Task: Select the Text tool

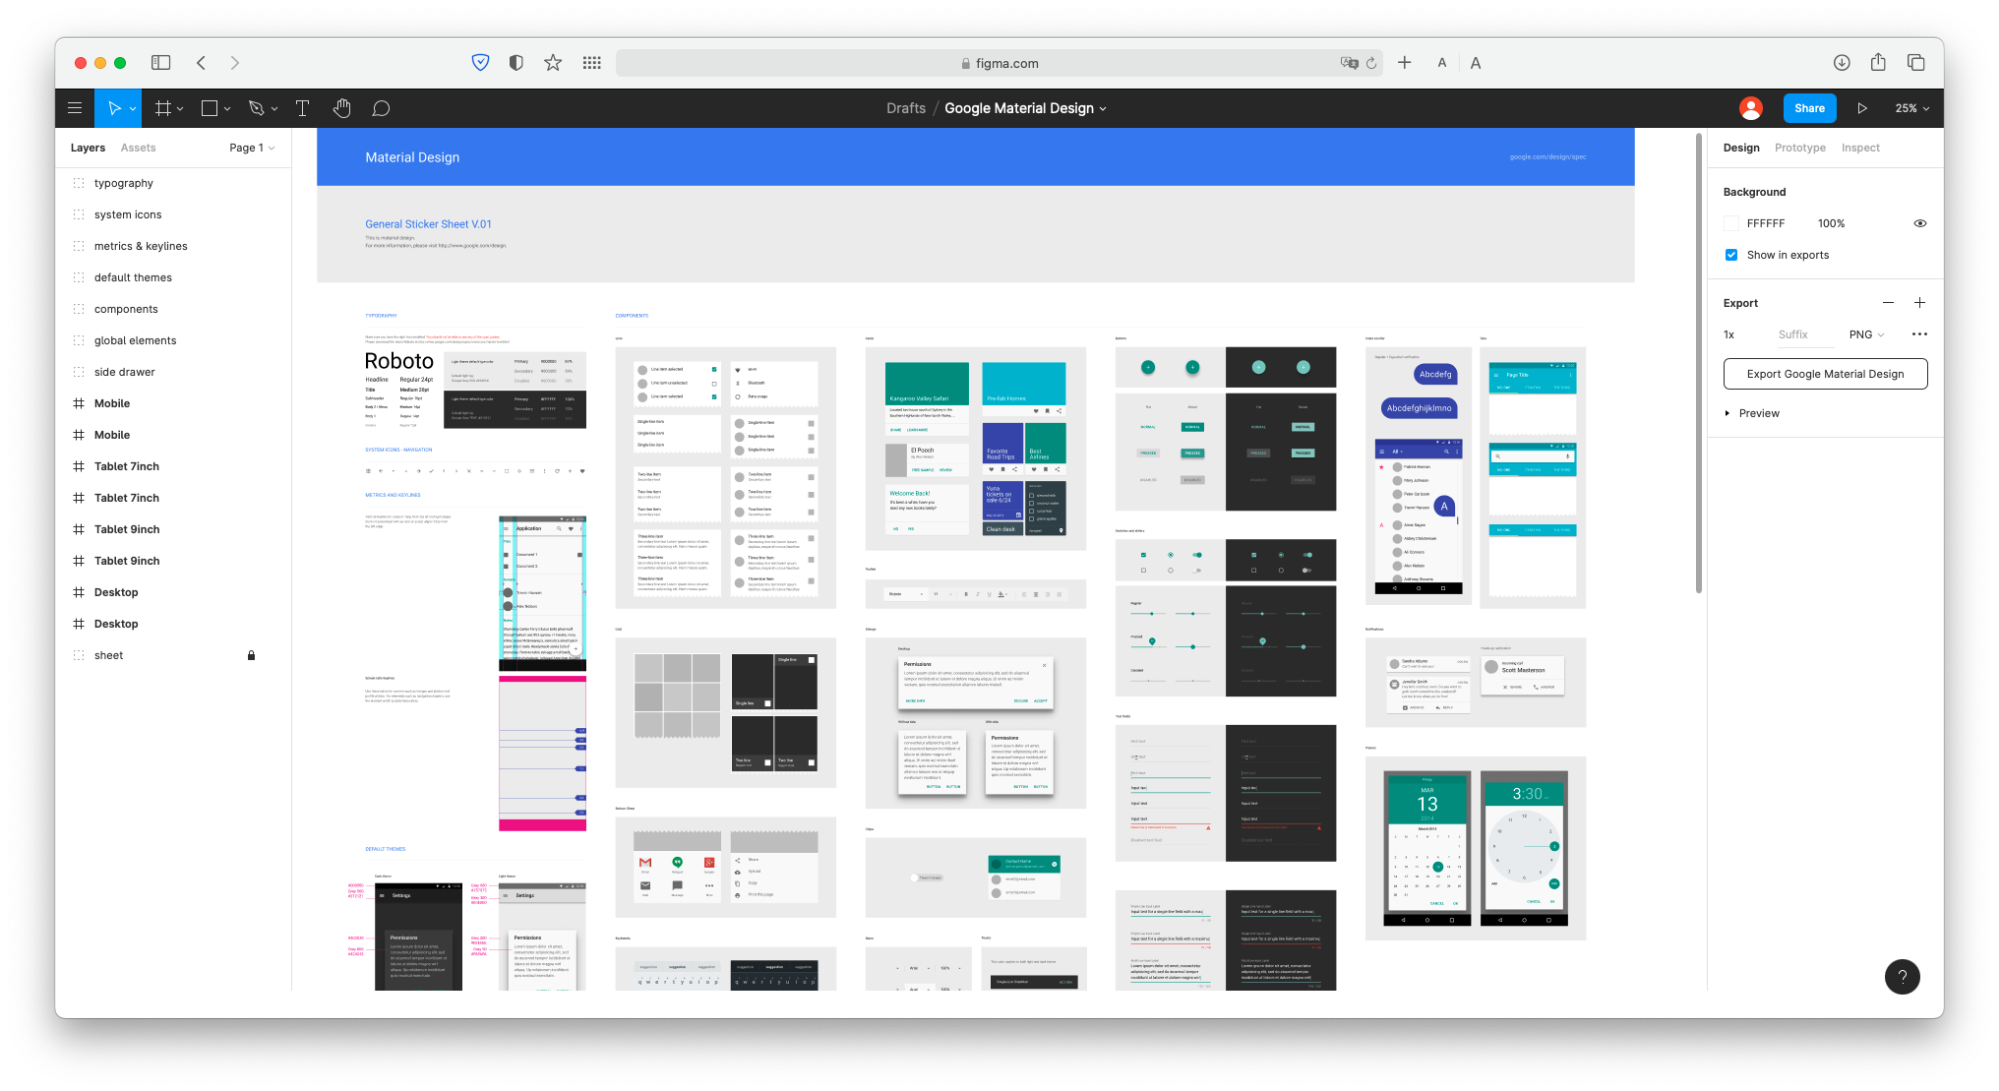Action: [x=302, y=108]
